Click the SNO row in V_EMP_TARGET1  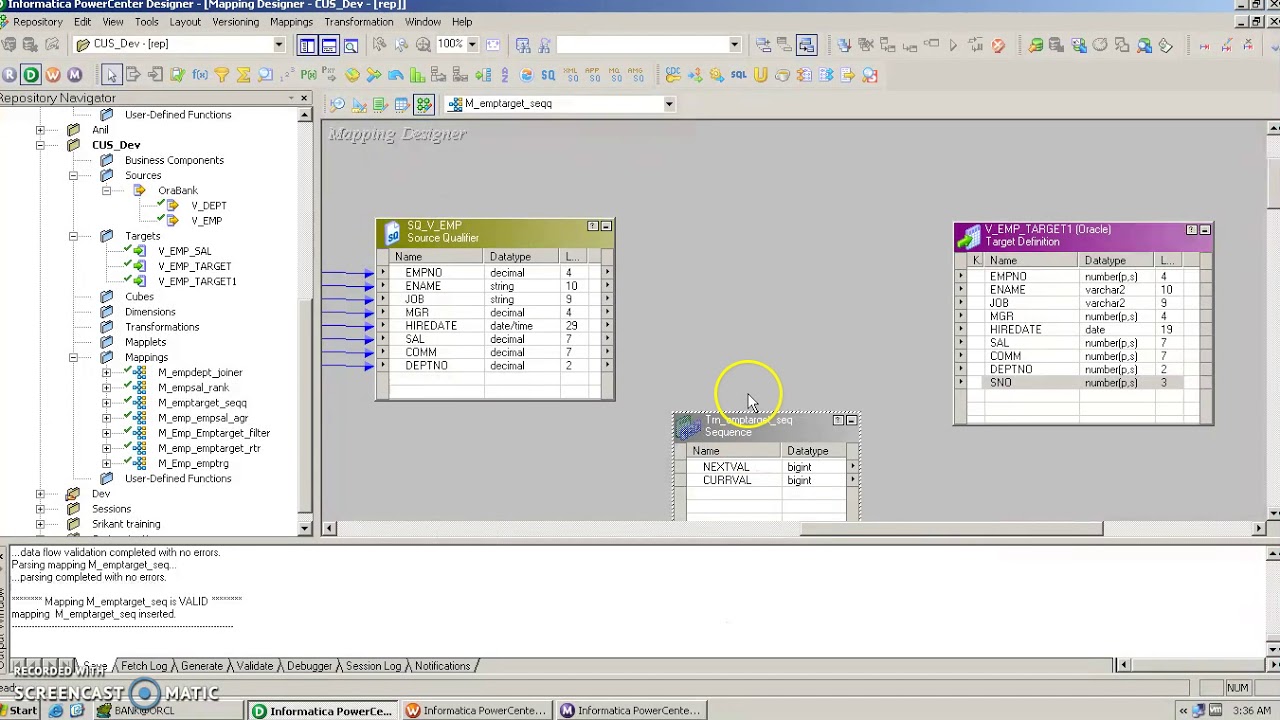click(1075, 383)
